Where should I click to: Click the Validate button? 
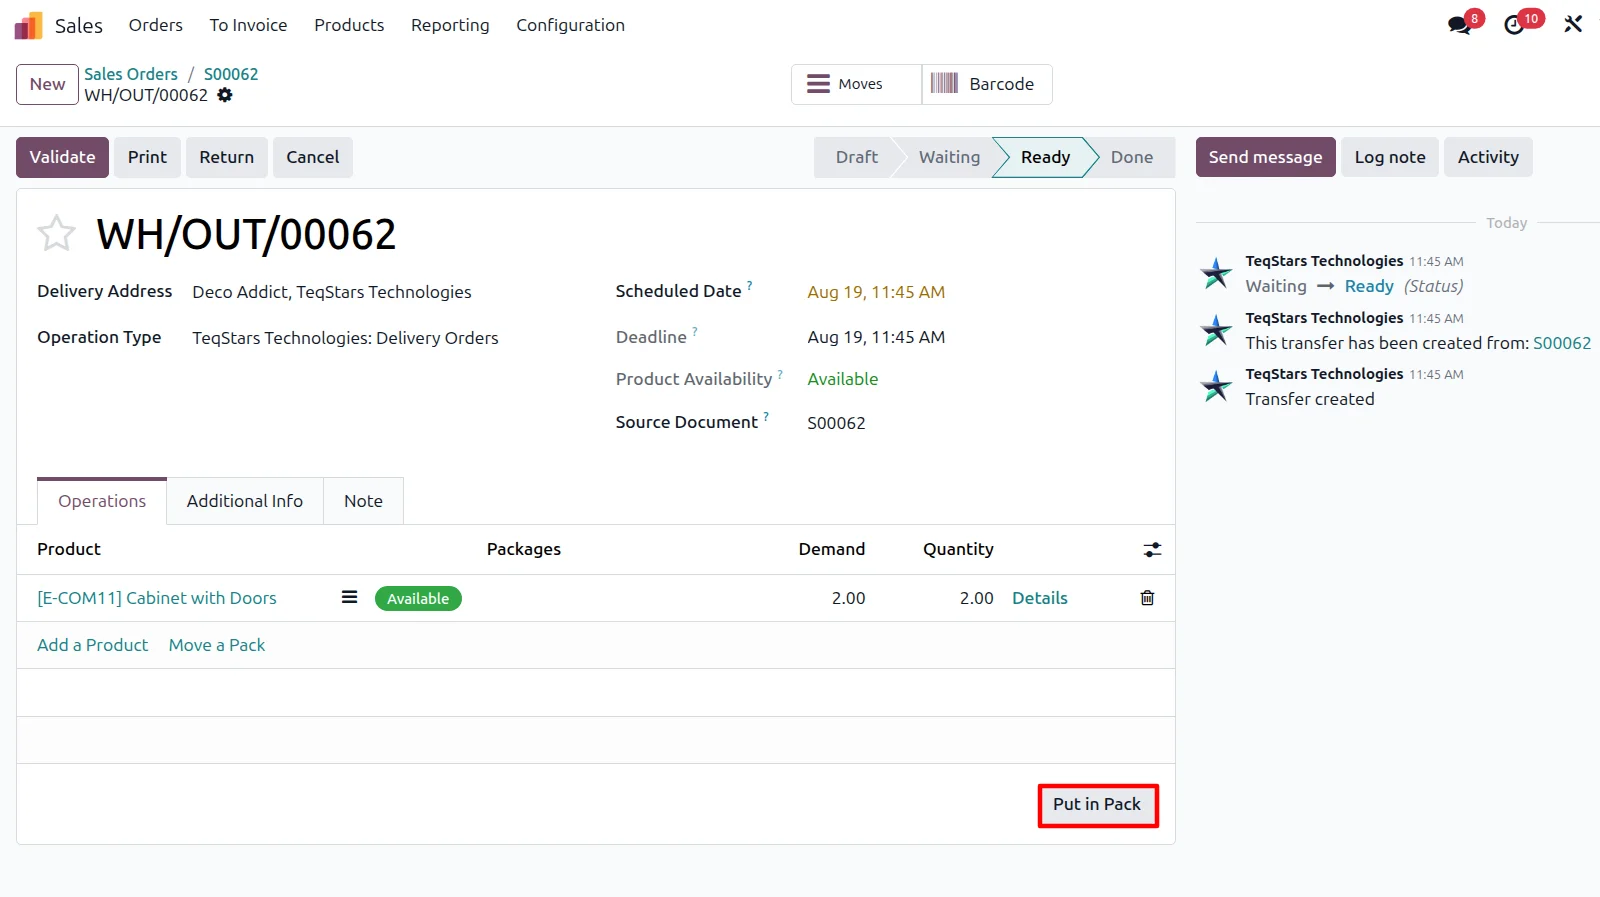[62, 157]
